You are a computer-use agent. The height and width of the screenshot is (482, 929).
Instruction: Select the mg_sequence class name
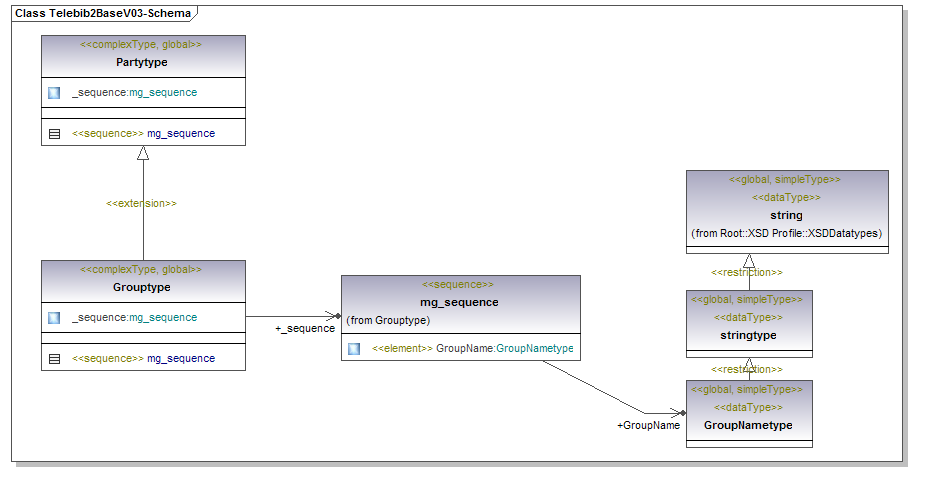click(458, 302)
